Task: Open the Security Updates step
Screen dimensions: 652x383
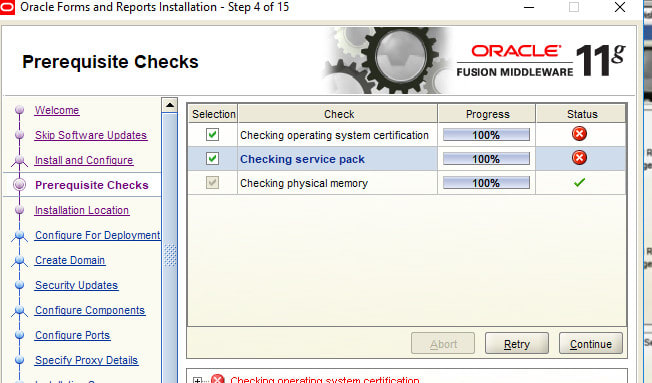Action: (77, 285)
